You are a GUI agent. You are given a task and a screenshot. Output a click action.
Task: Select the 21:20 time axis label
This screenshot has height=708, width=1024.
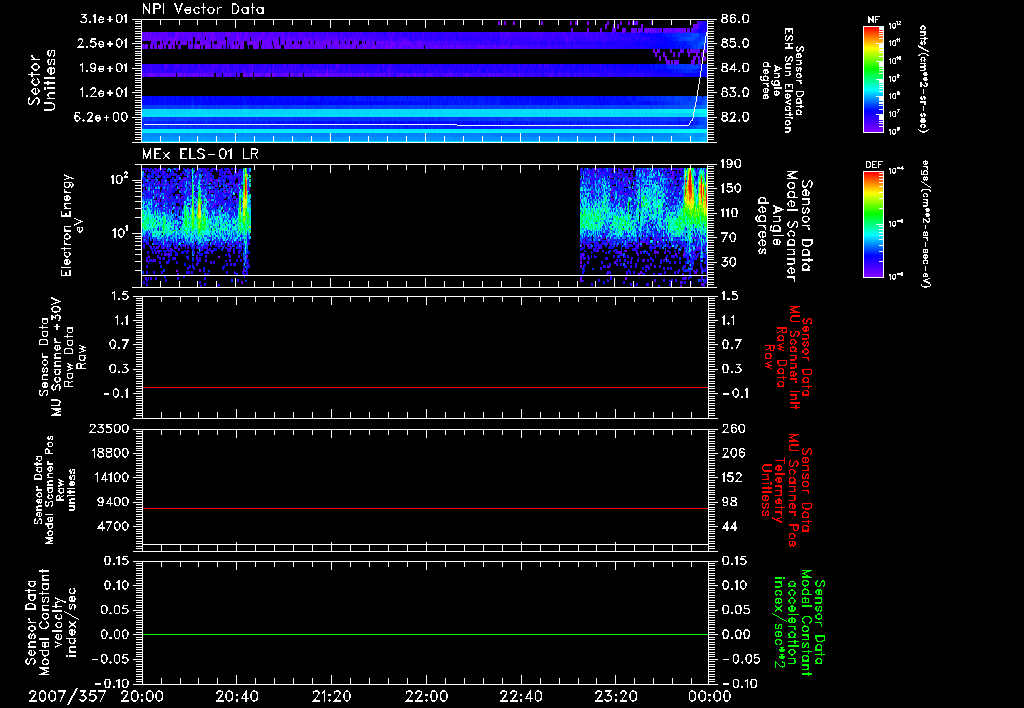pos(331,695)
